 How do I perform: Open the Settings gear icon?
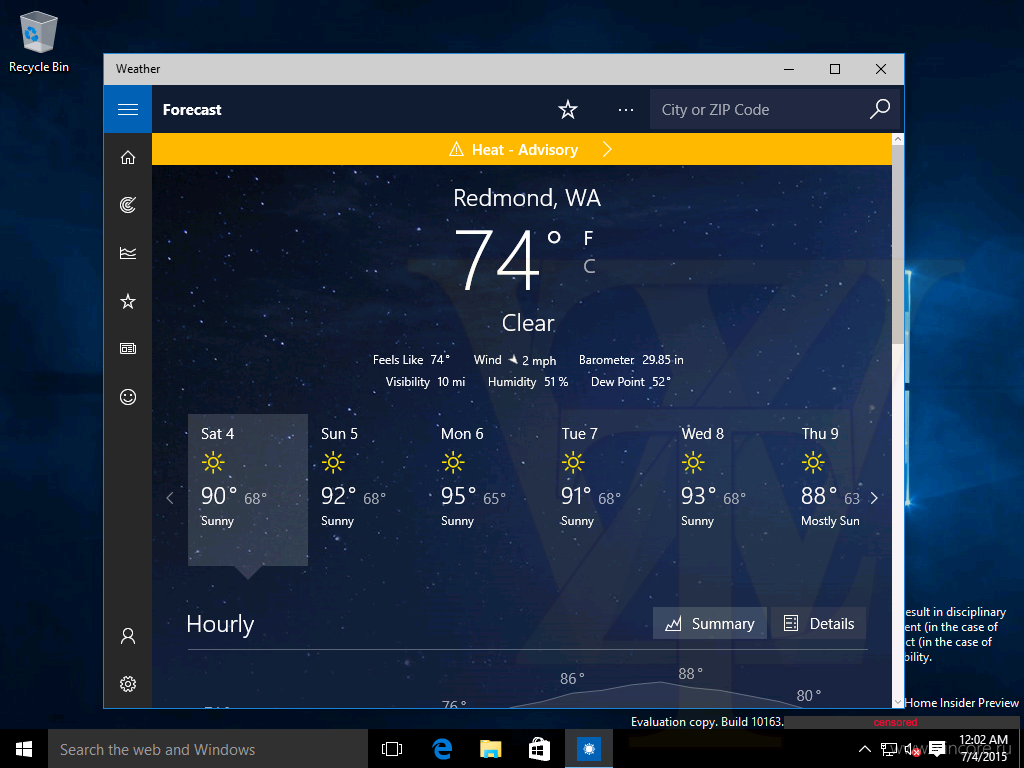coord(128,684)
